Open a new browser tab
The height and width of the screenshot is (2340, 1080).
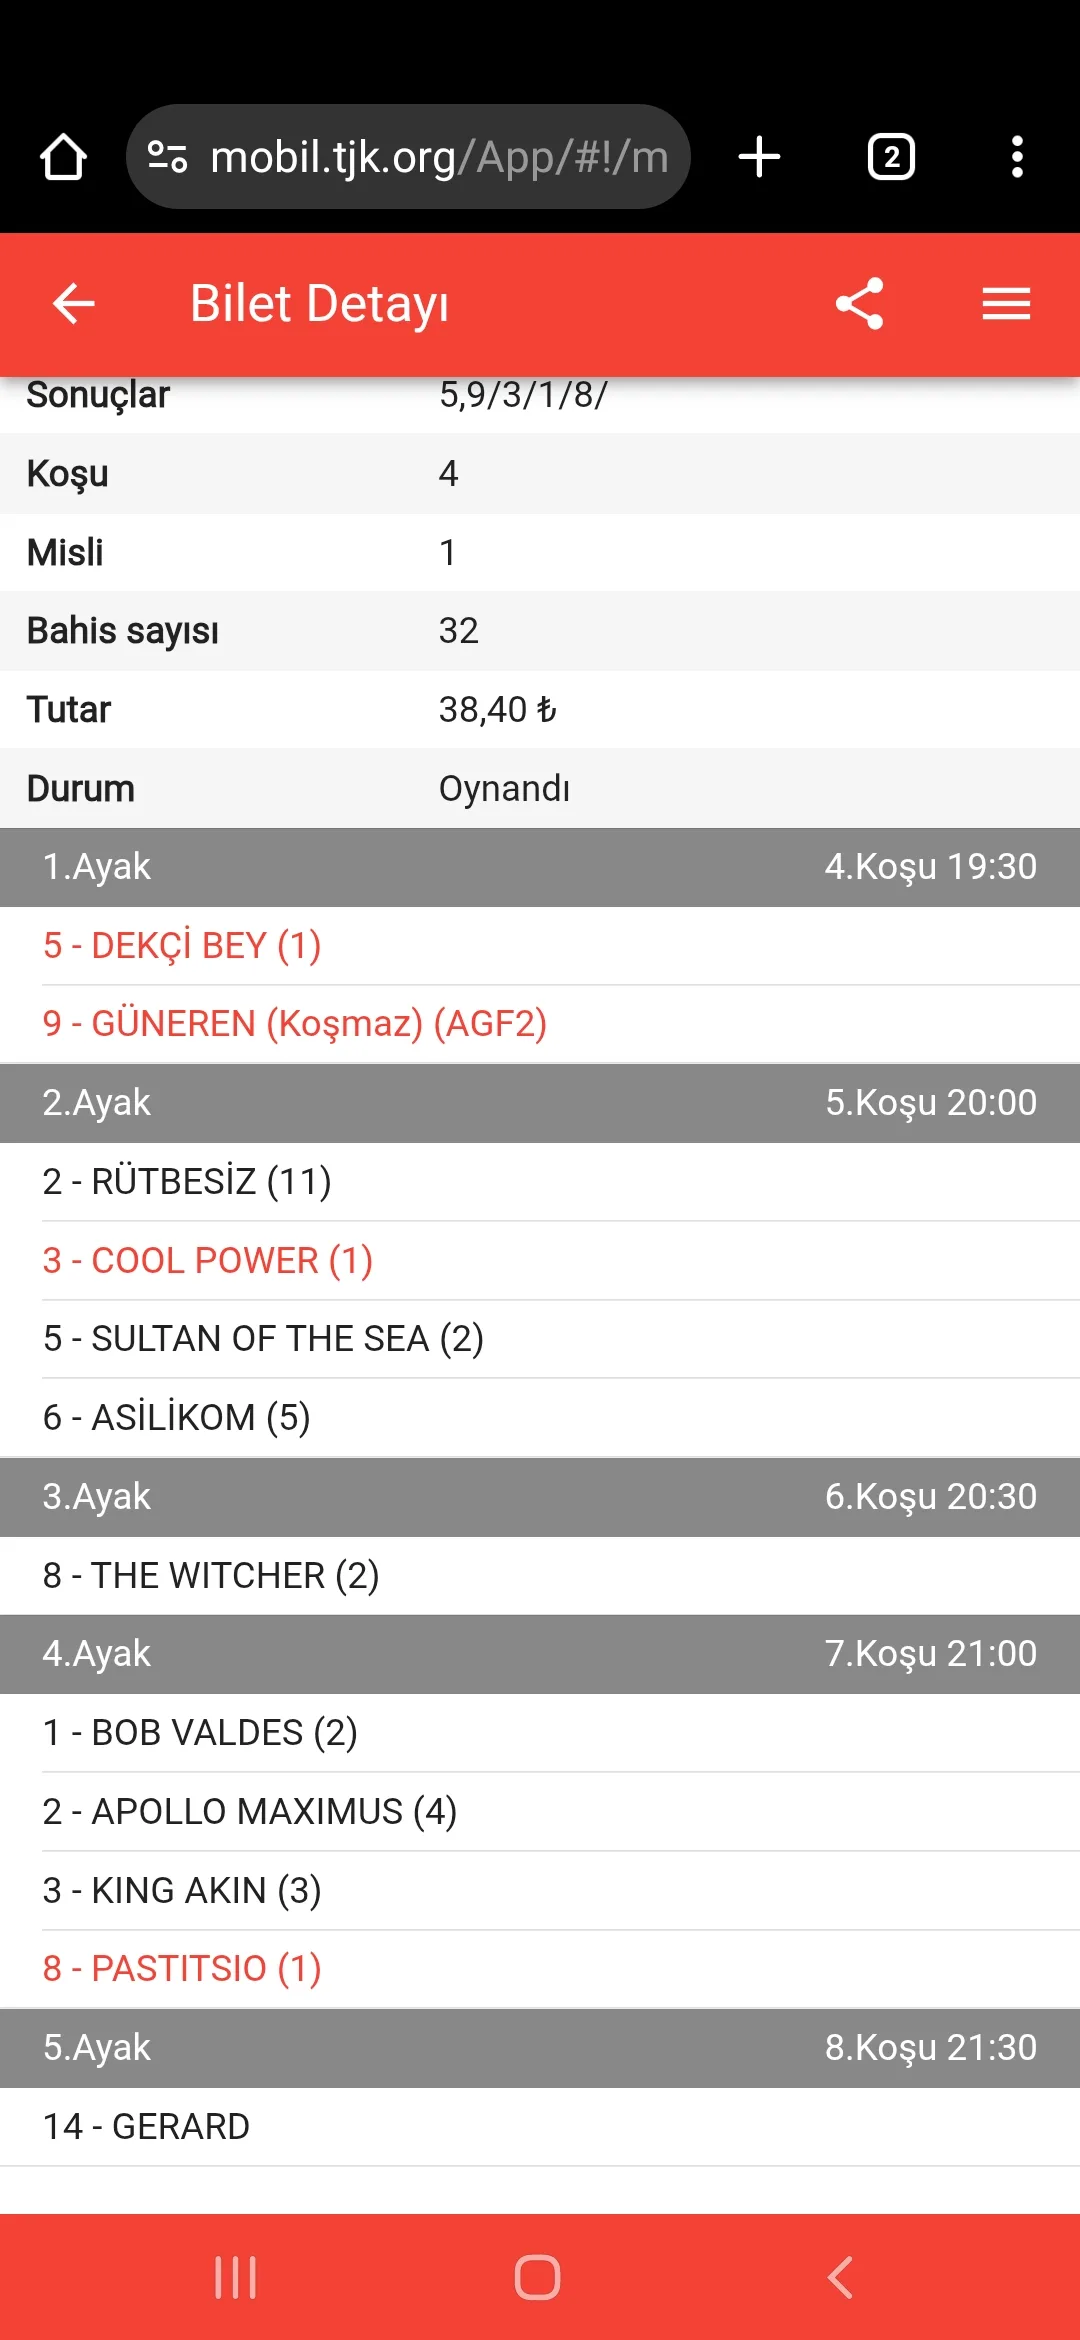759,157
